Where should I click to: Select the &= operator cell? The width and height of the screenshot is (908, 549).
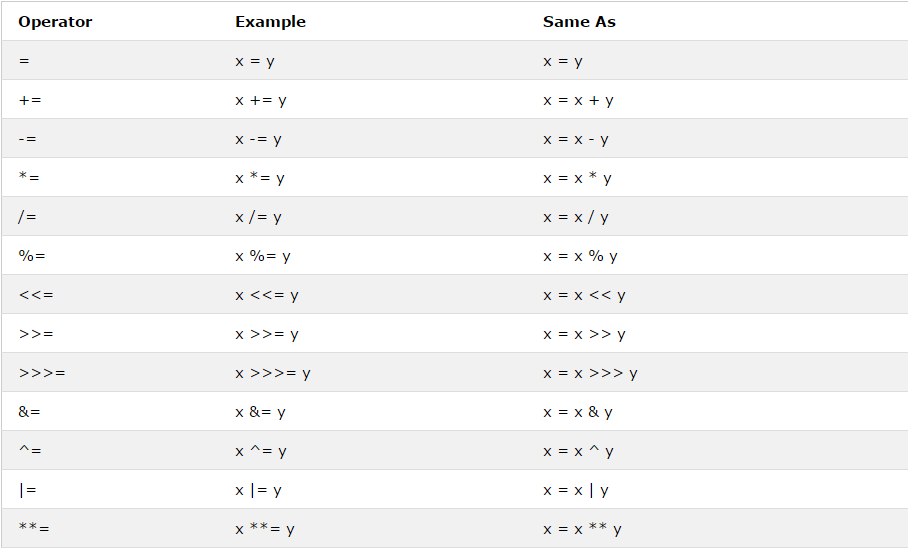30,412
